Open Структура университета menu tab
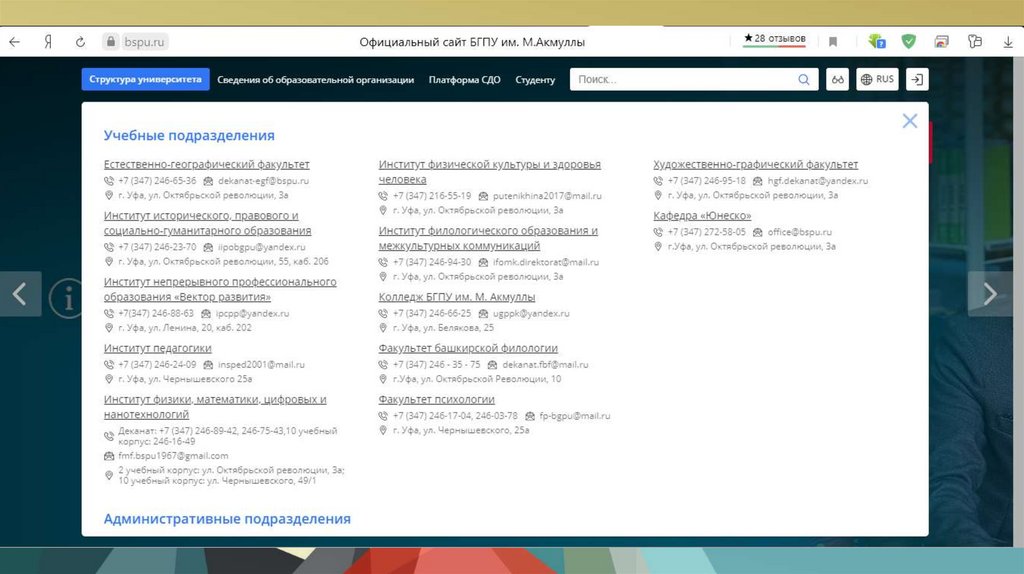The height and width of the screenshot is (574, 1024). 146,79
